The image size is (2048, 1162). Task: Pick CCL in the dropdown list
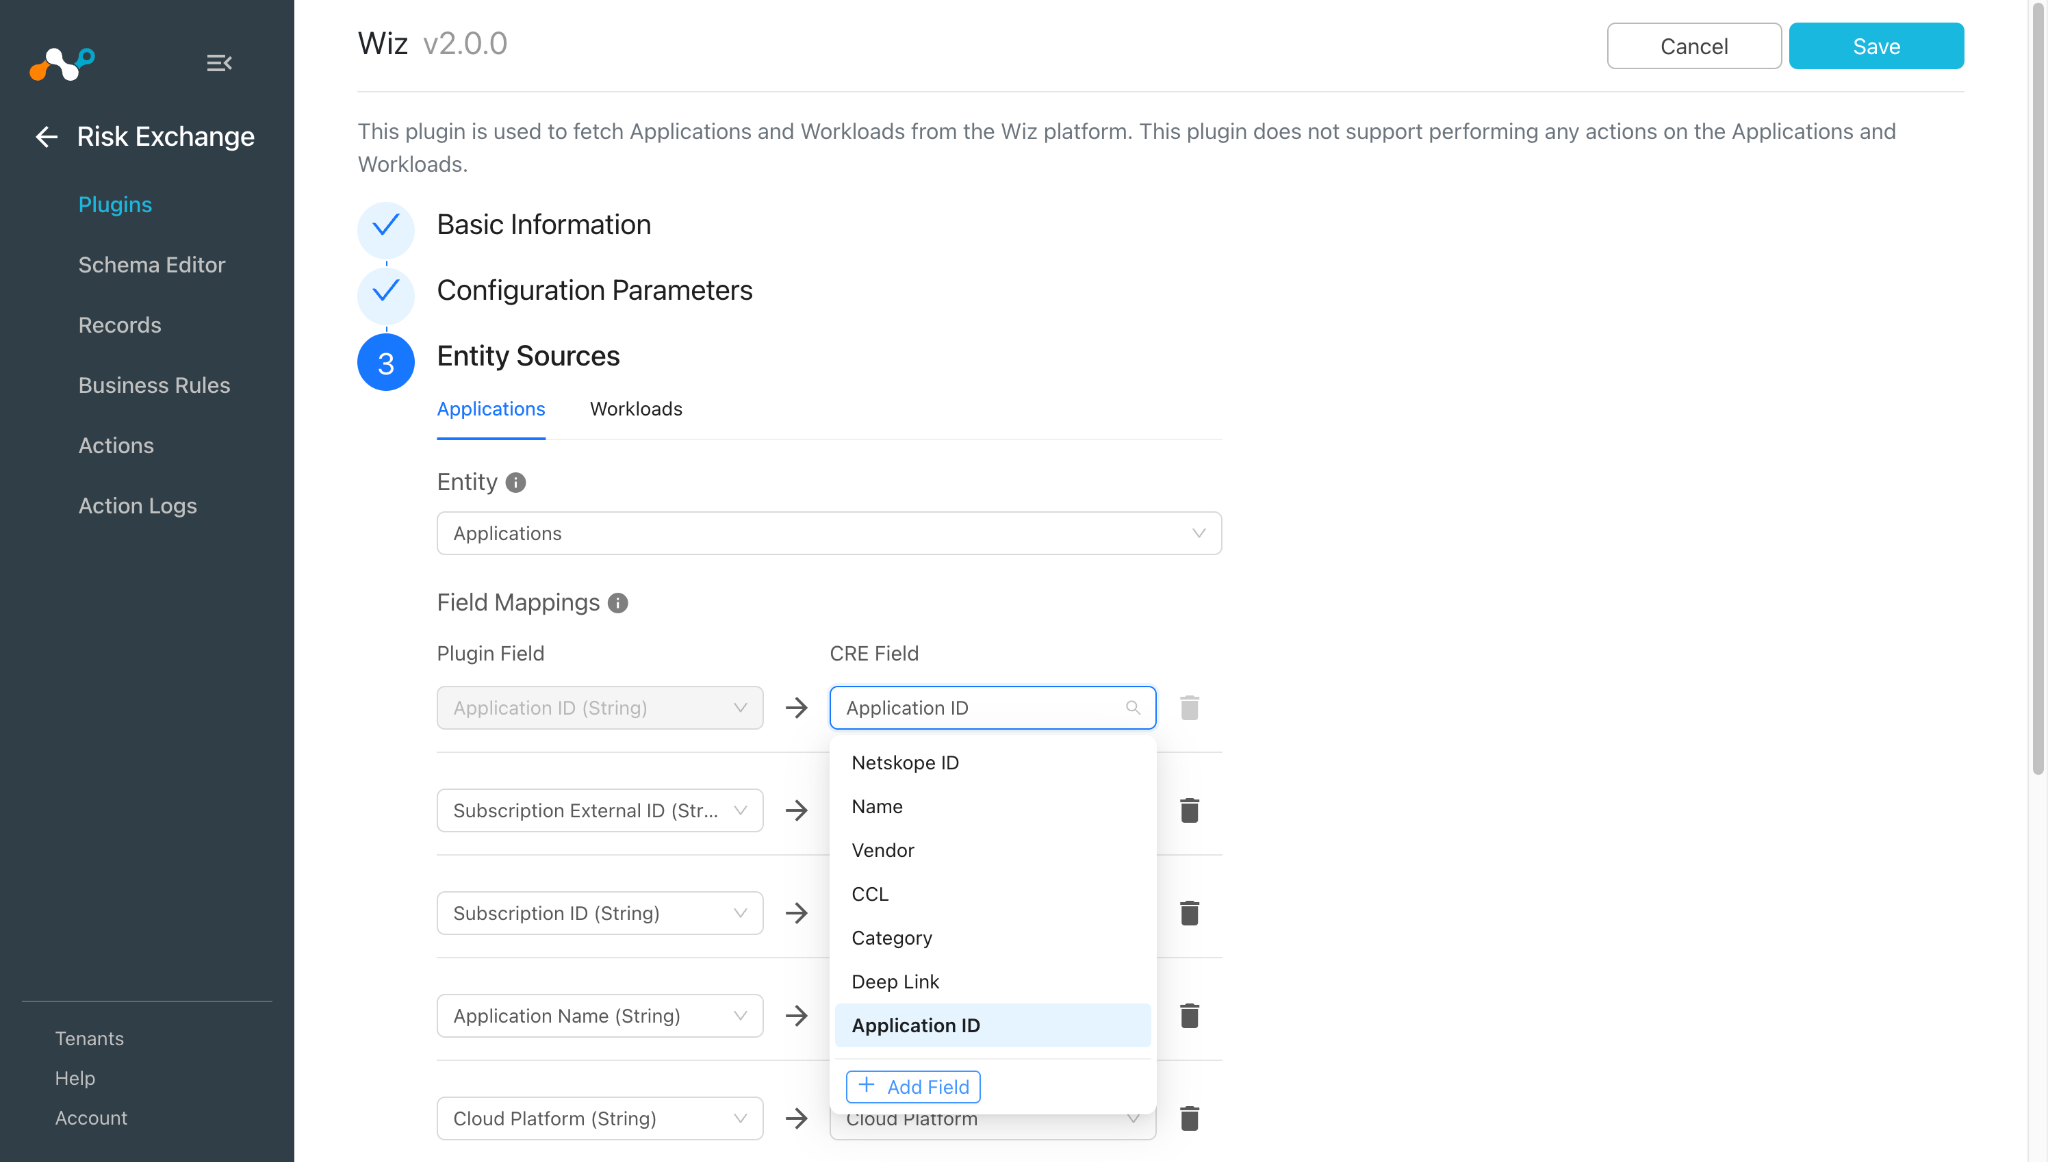click(x=993, y=895)
